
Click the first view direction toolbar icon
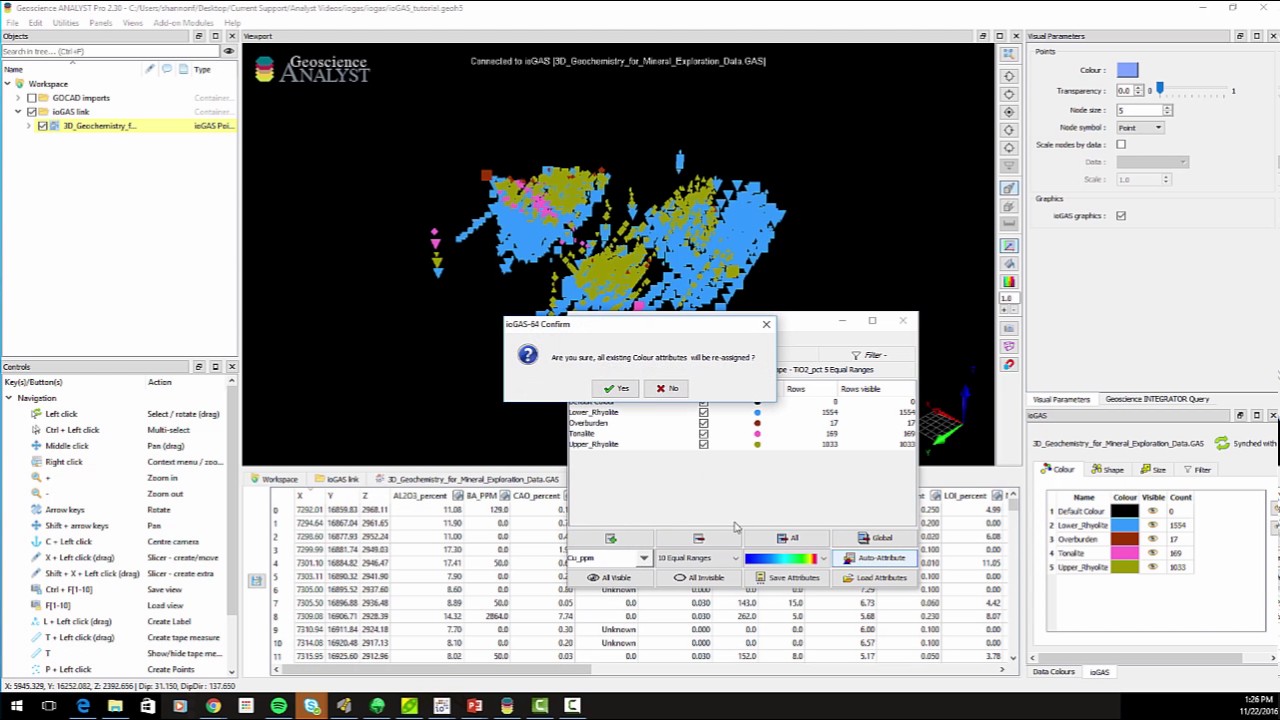[x=1009, y=77]
